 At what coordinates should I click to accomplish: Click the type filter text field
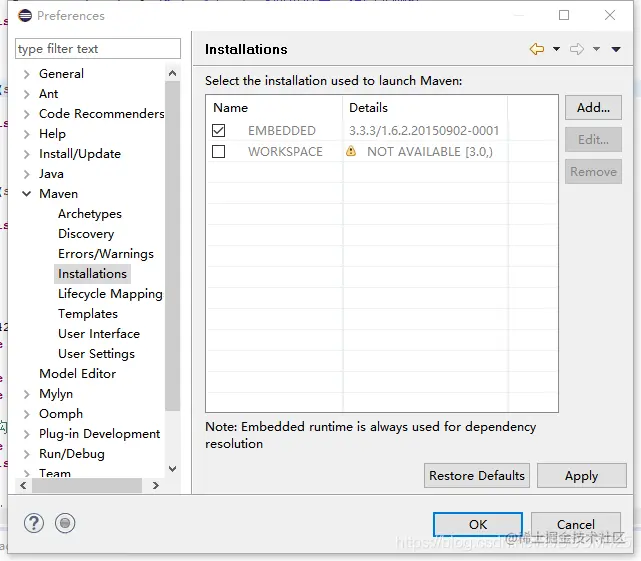98,49
